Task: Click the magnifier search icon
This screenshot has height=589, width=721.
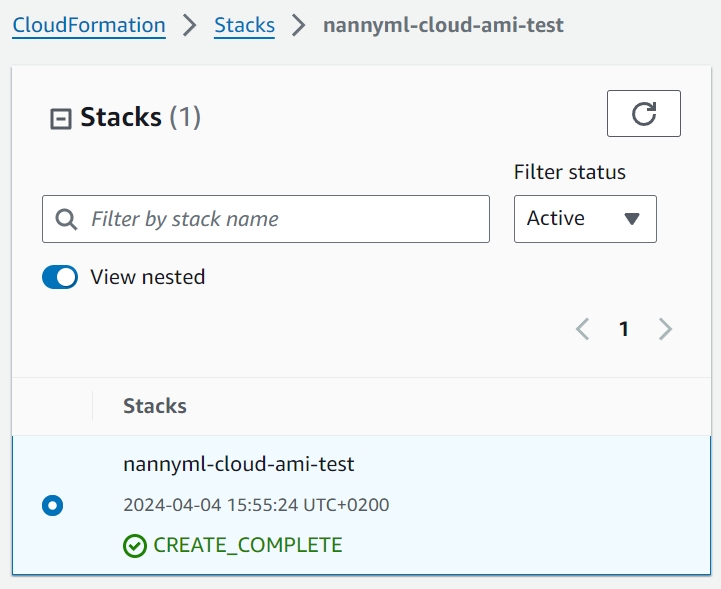Action: (x=67, y=219)
